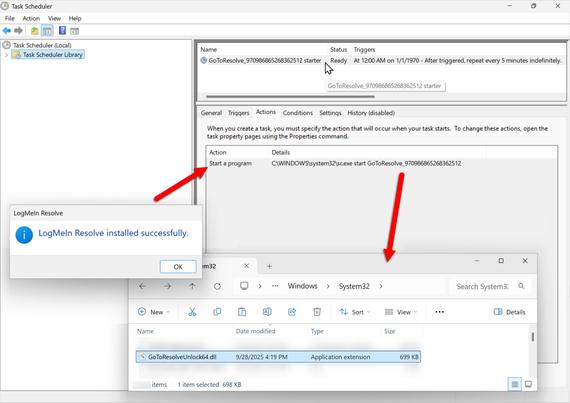Image resolution: width=570 pixels, height=403 pixels.
Task: Switch to large thumbnails view icon
Action: (528, 384)
